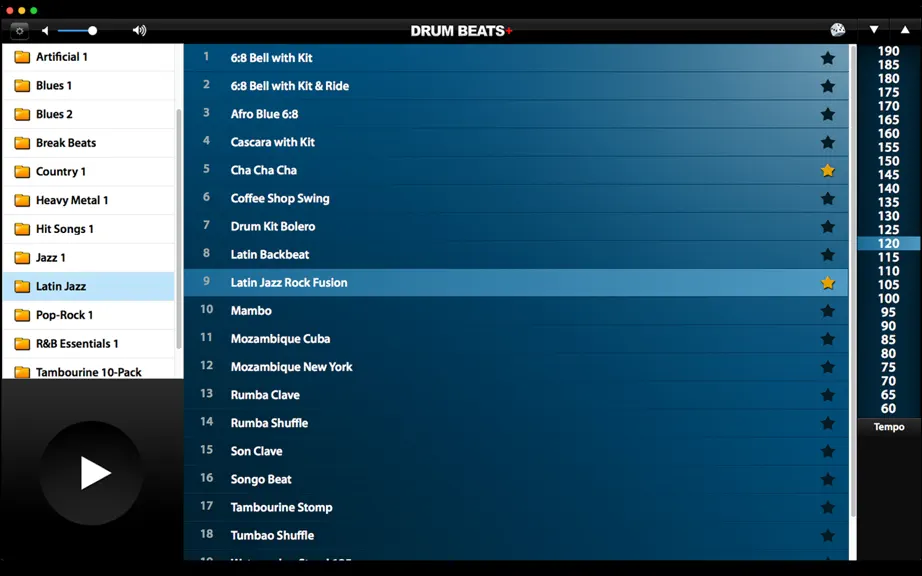Select the Jazz 1 folder
The image size is (922, 576).
(89, 257)
